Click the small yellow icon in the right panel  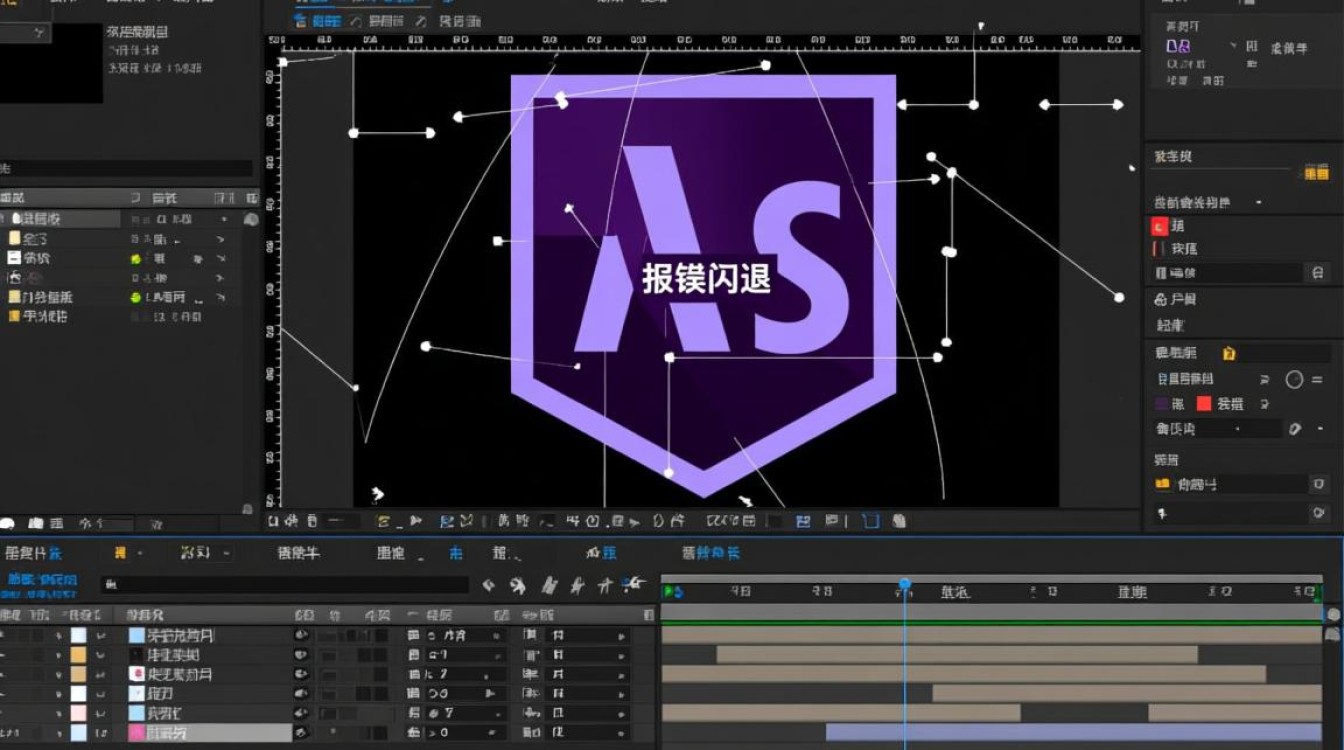coord(1229,353)
